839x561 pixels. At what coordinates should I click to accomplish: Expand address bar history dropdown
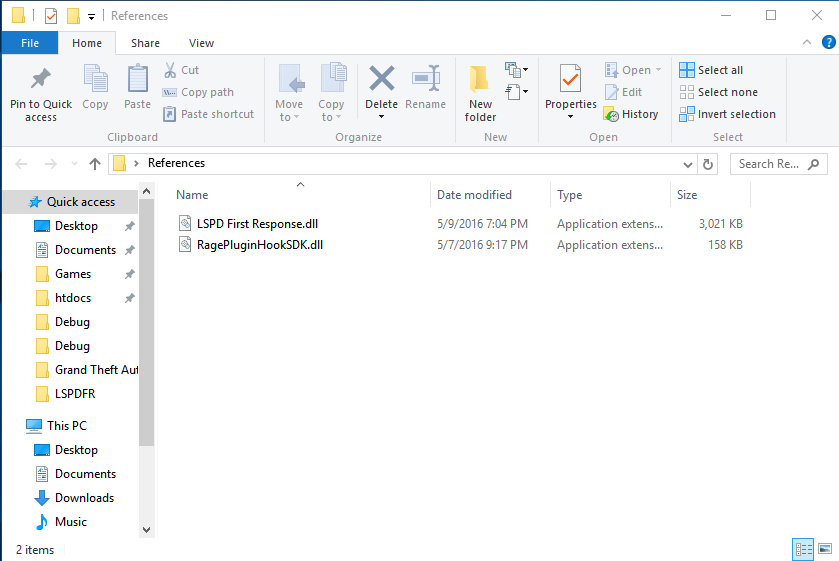pos(688,164)
